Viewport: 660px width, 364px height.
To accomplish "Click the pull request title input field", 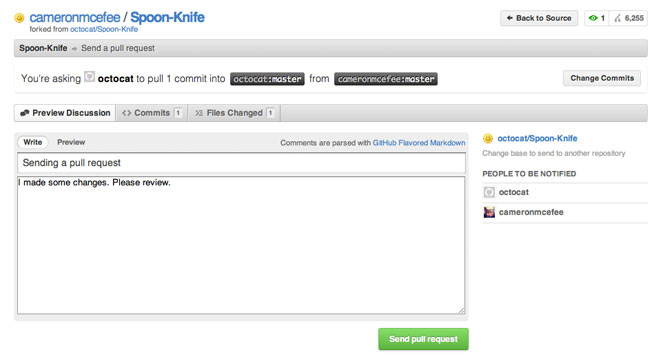I will [x=242, y=163].
